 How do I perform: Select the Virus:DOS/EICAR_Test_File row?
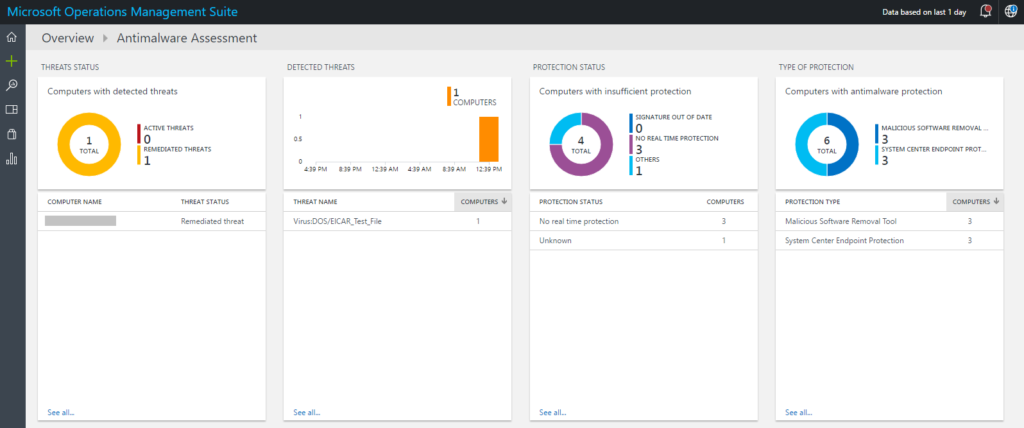tap(397, 222)
